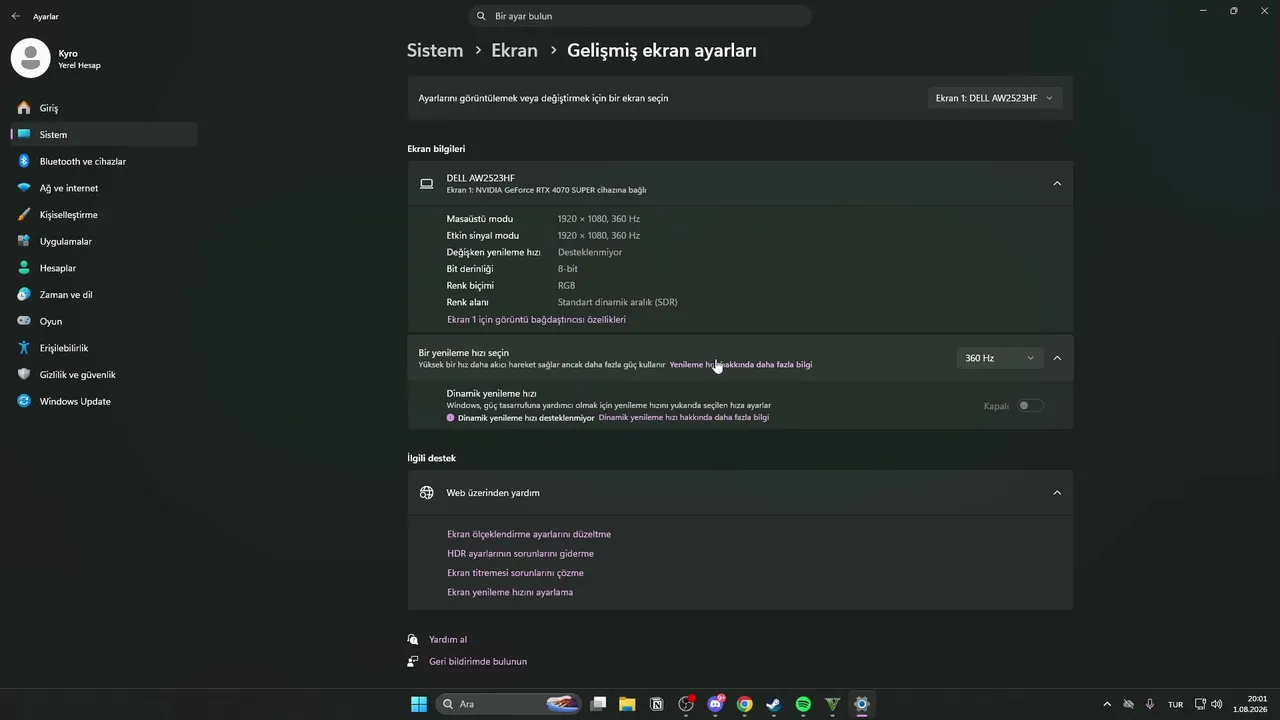Click the 'Masaüstü modu' 1920 × 1080, 360 Hz value

(x=598, y=219)
